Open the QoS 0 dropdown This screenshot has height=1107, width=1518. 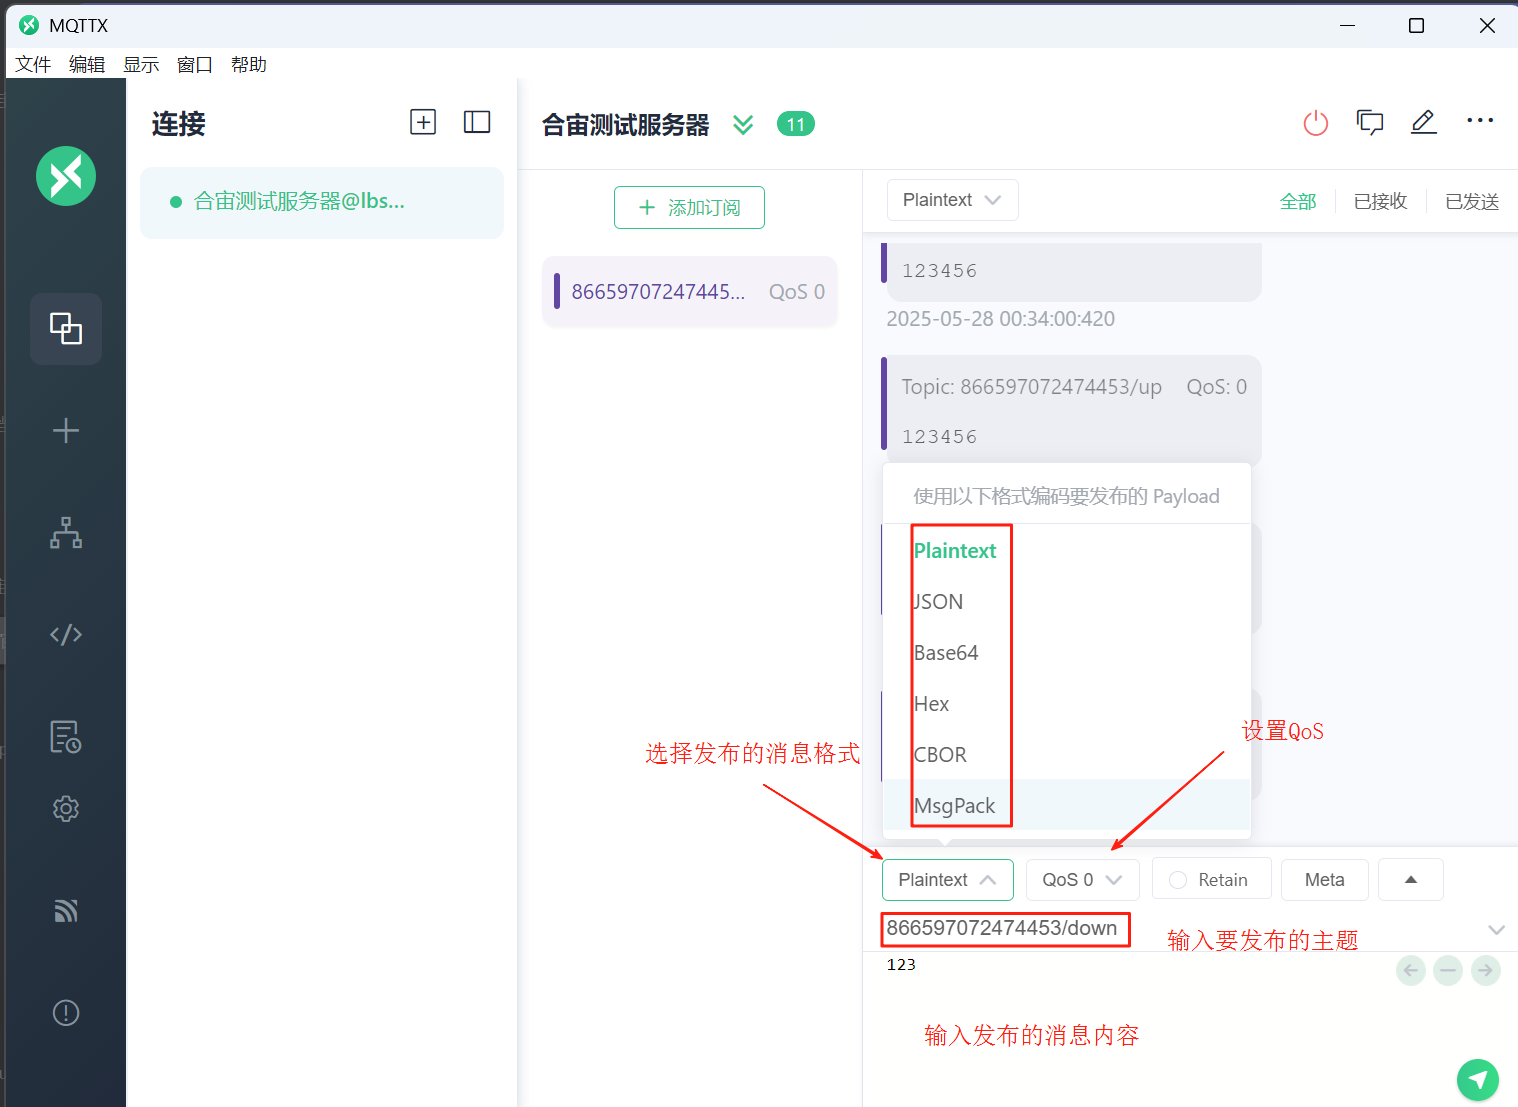1082,880
